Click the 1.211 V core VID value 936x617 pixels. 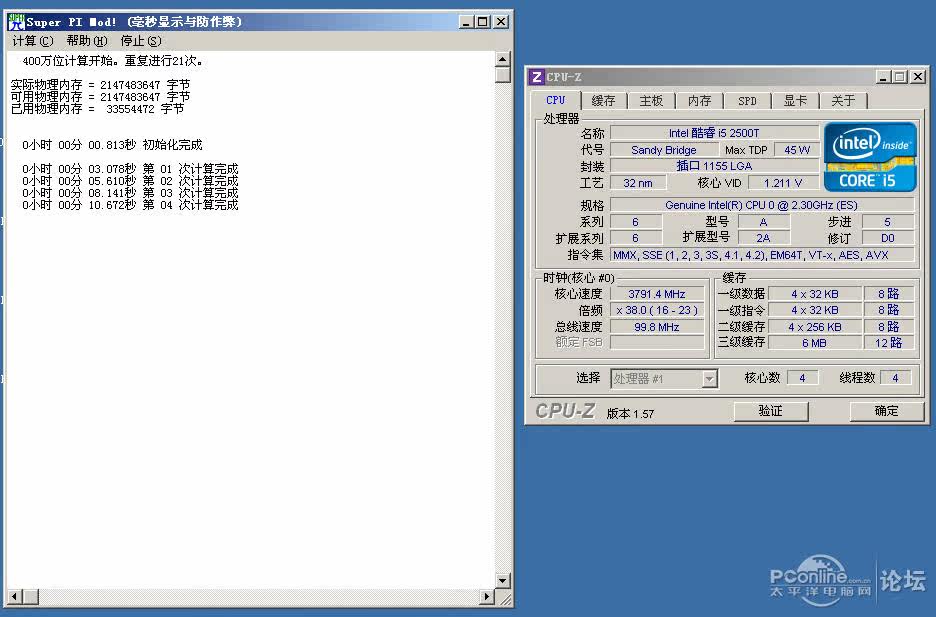coord(783,183)
